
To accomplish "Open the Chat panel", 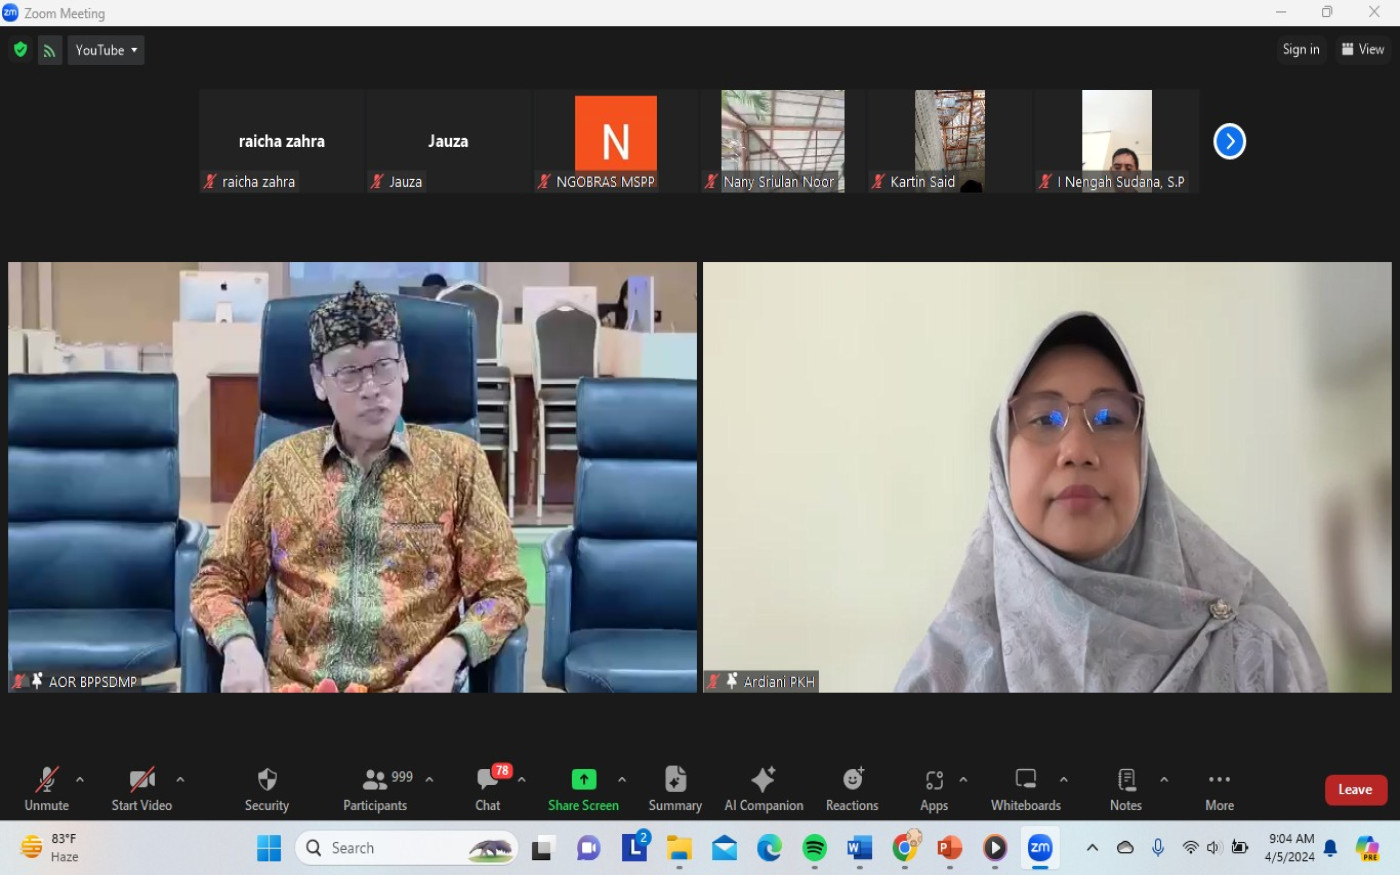I will (x=488, y=788).
